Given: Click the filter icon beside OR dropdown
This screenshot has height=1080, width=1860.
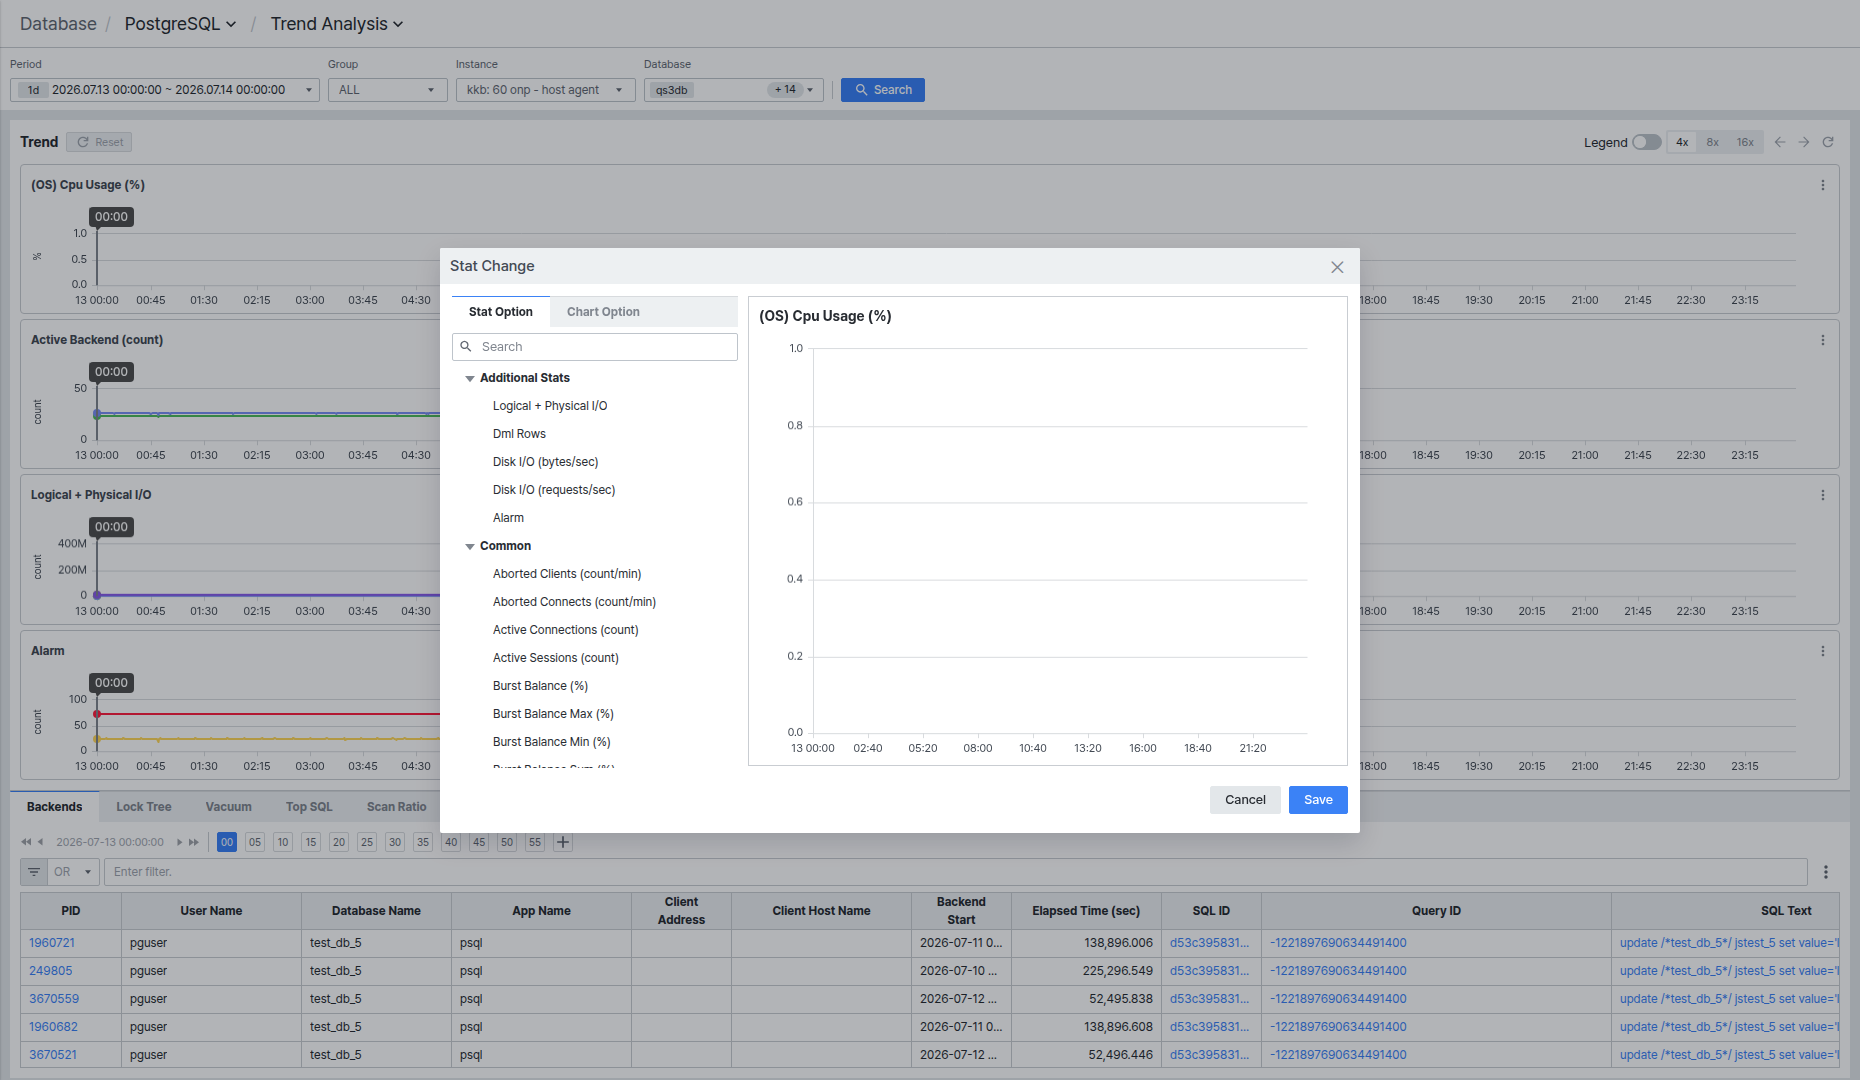Looking at the screenshot, I should coord(34,872).
